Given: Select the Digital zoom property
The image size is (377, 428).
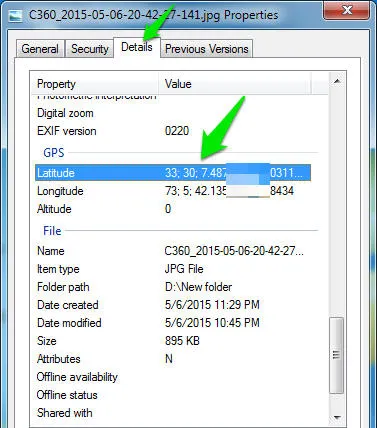Looking at the screenshot, I should (x=65, y=113).
